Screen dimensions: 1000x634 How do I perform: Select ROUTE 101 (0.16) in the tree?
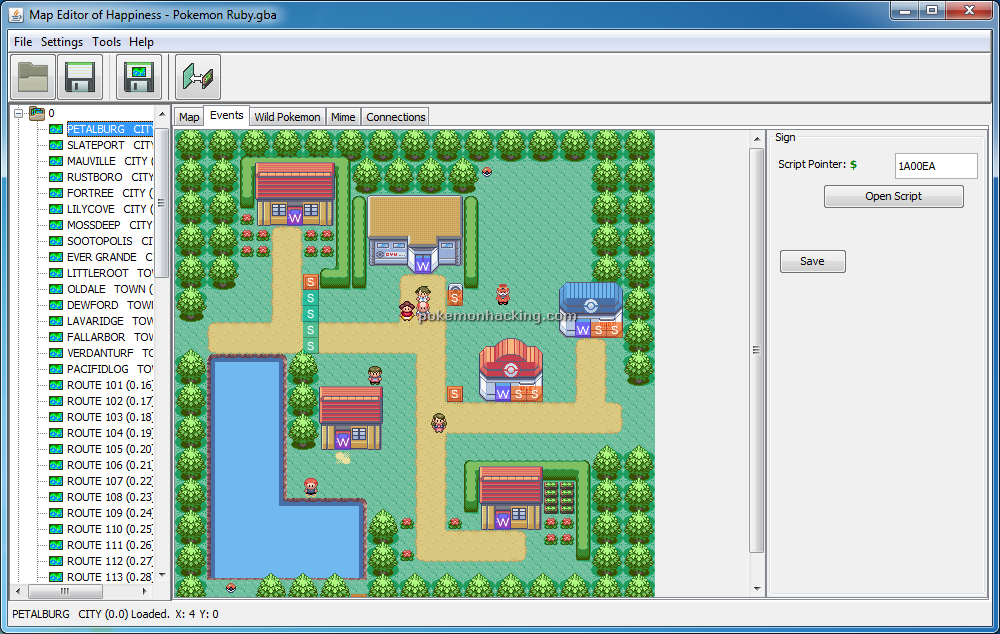[109, 385]
